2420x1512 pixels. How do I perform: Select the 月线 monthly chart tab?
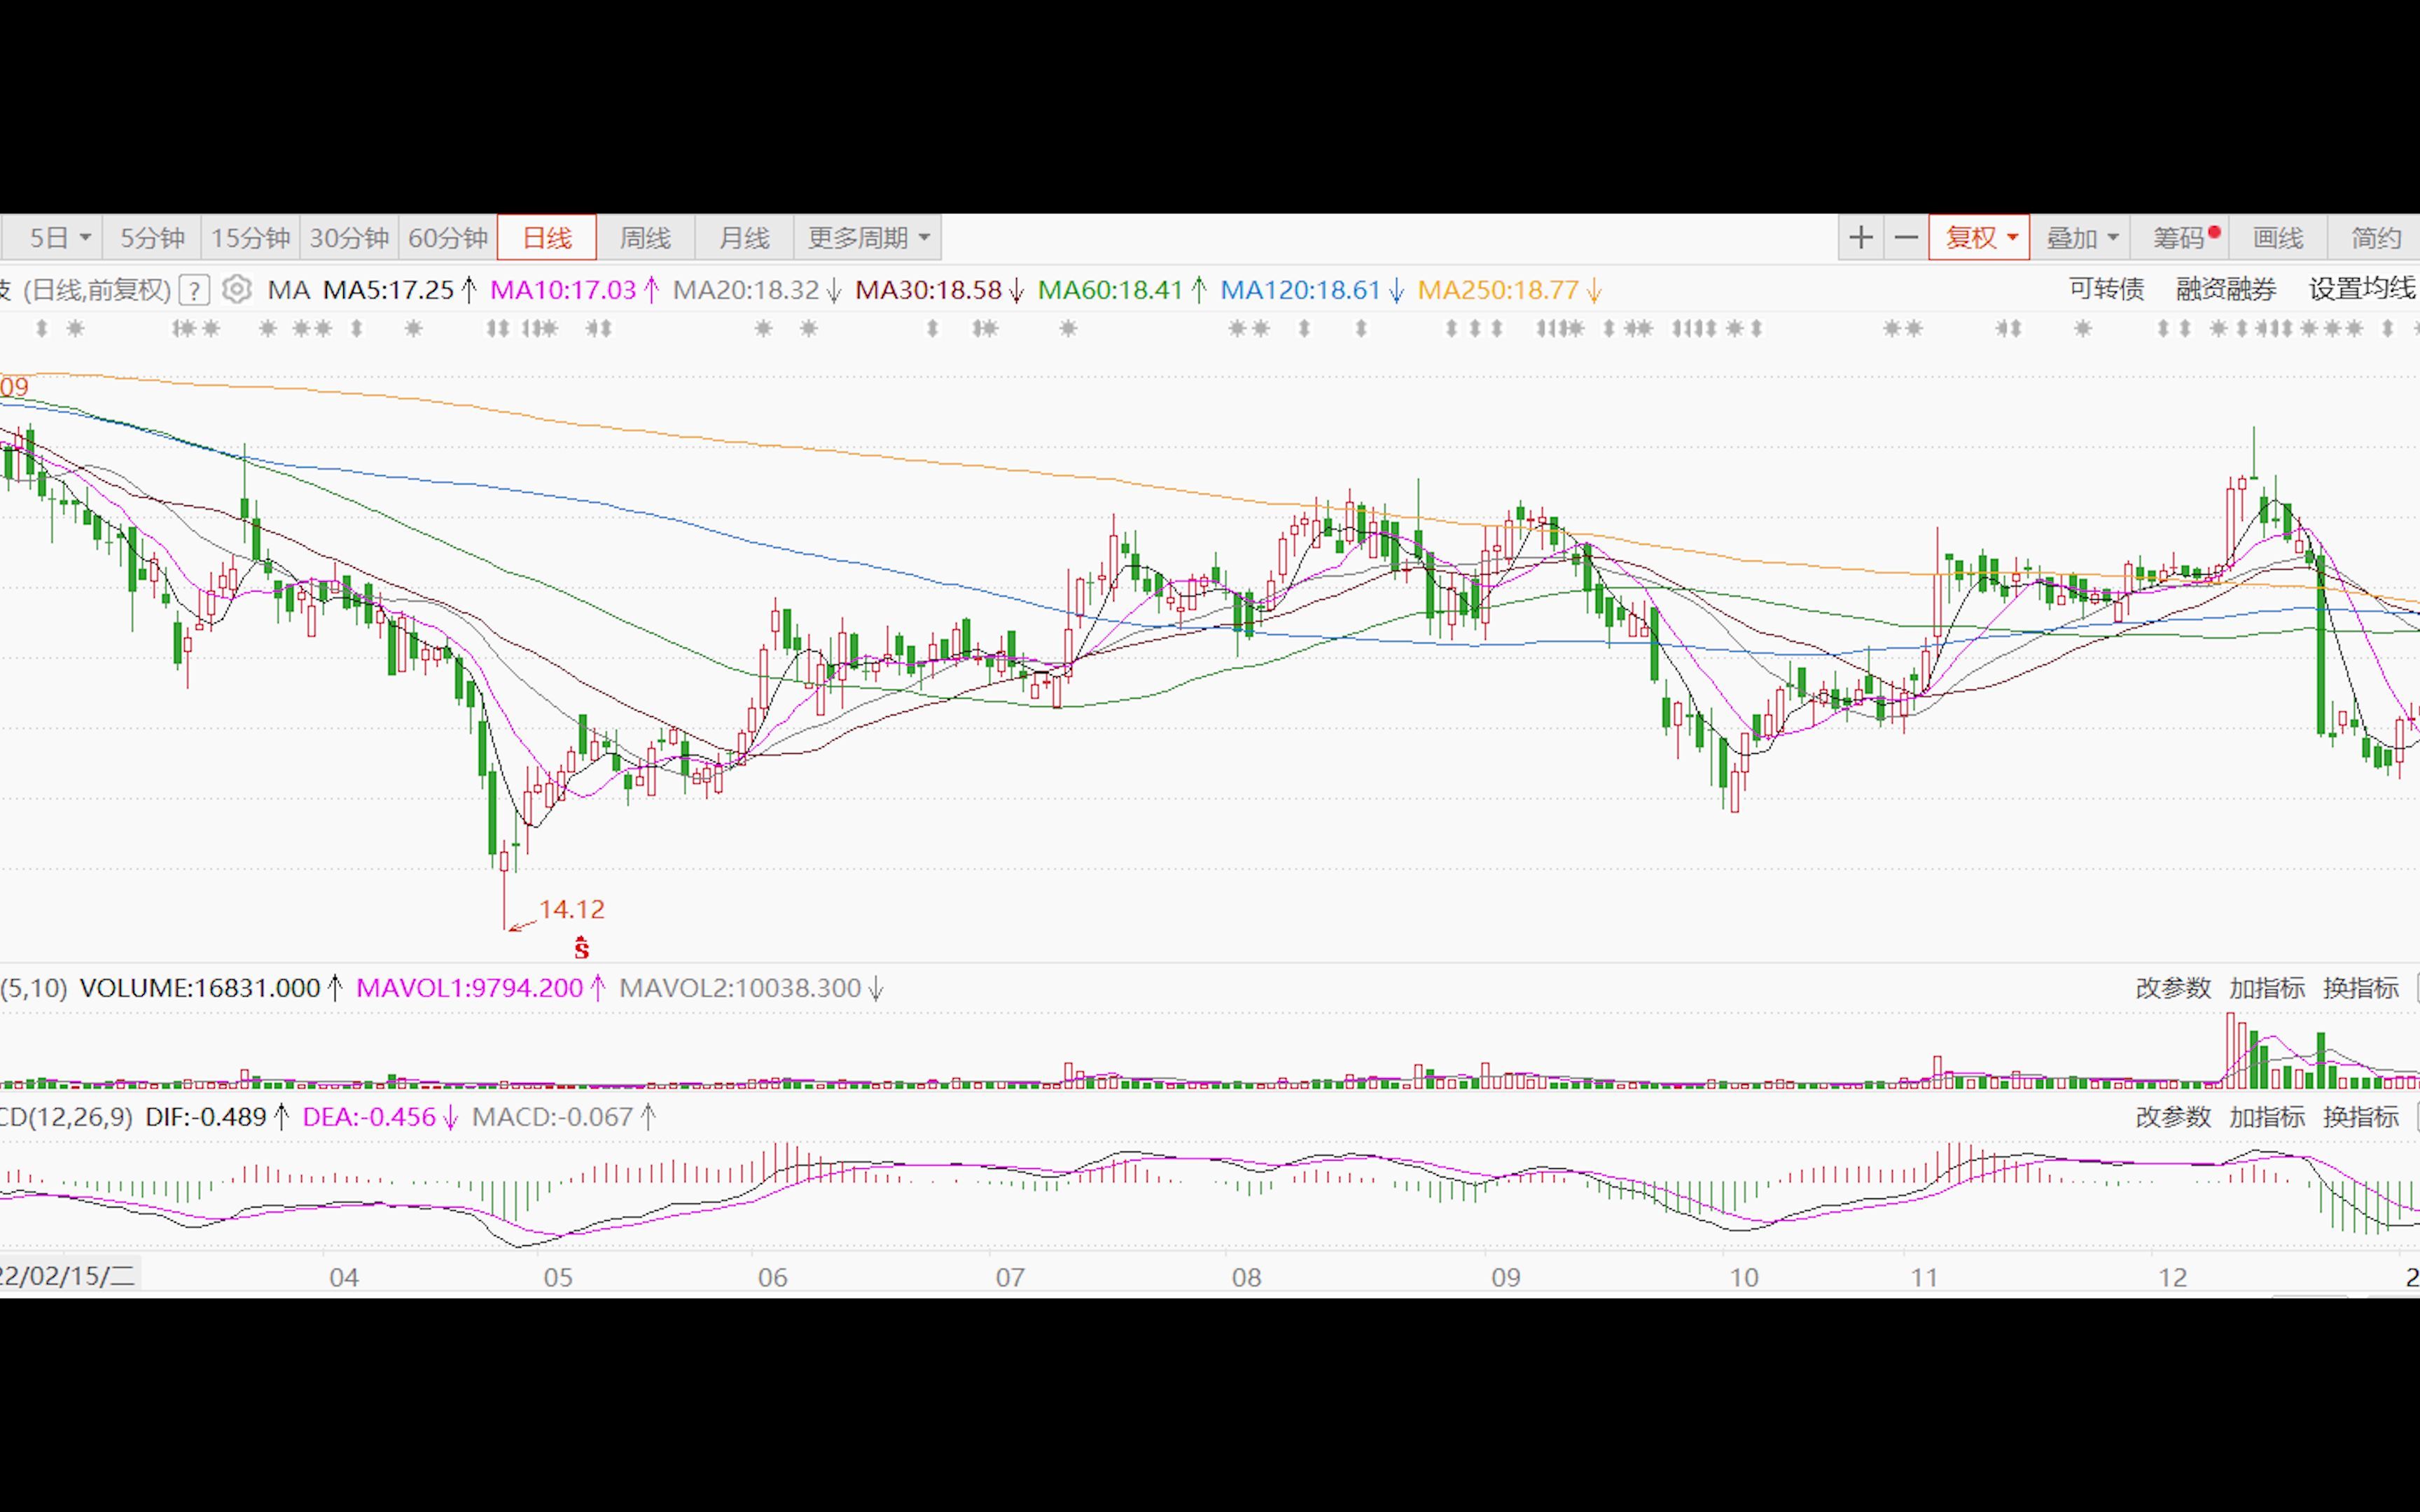tap(744, 238)
